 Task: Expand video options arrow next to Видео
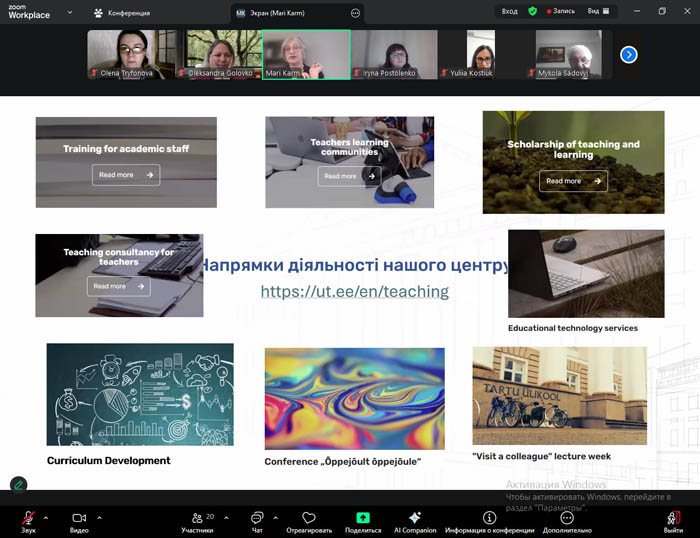pyautogui.click(x=99, y=517)
